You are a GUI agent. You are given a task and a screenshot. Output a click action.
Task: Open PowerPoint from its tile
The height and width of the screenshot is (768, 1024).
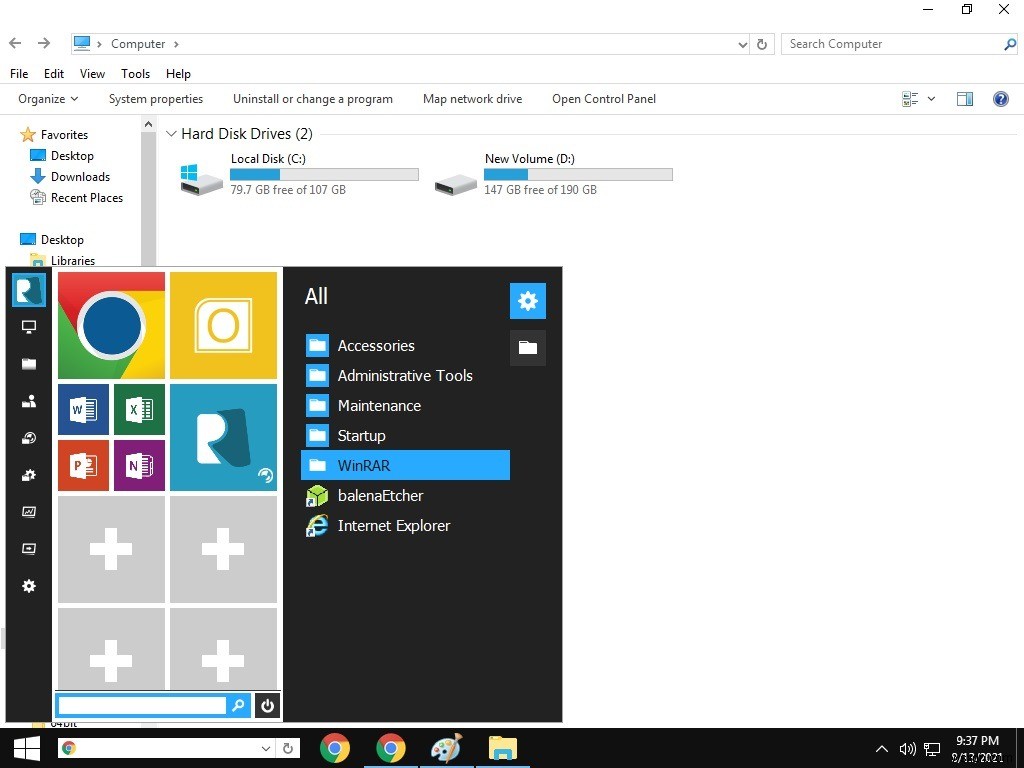point(83,466)
